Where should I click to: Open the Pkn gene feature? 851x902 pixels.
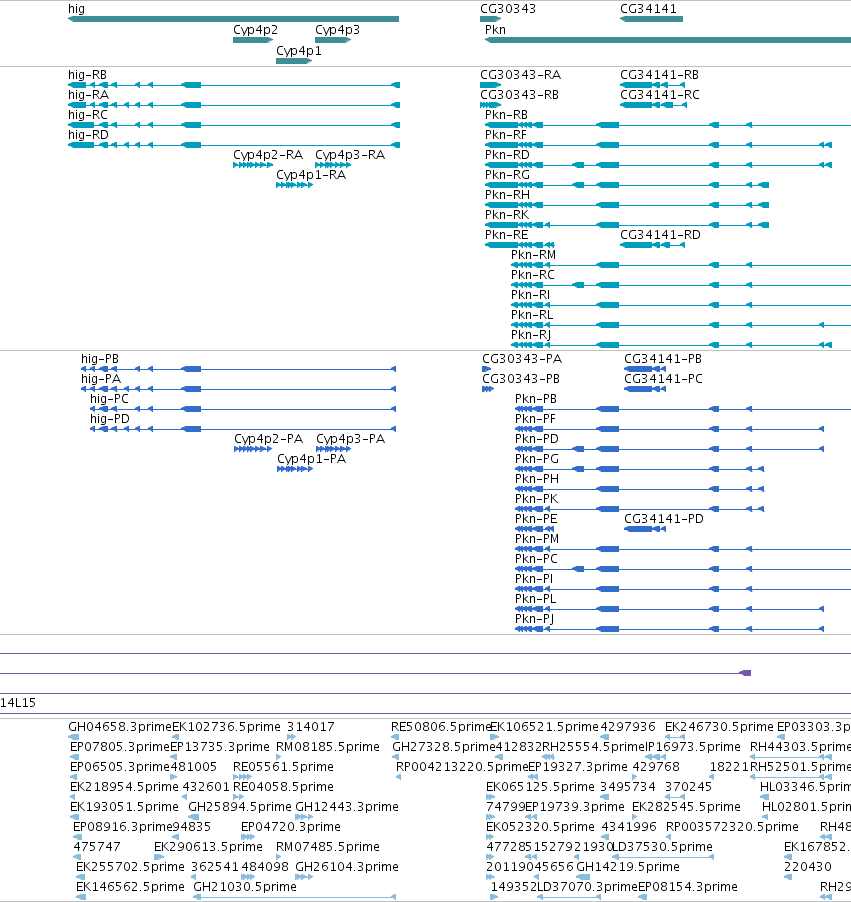pos(667,40)
